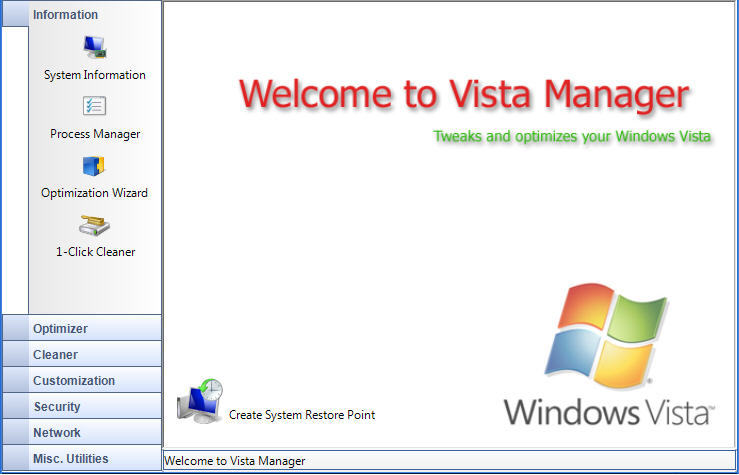
Task: Click the Create System Restore Point link
Action: pyautogui.click(x=302, y=415)
